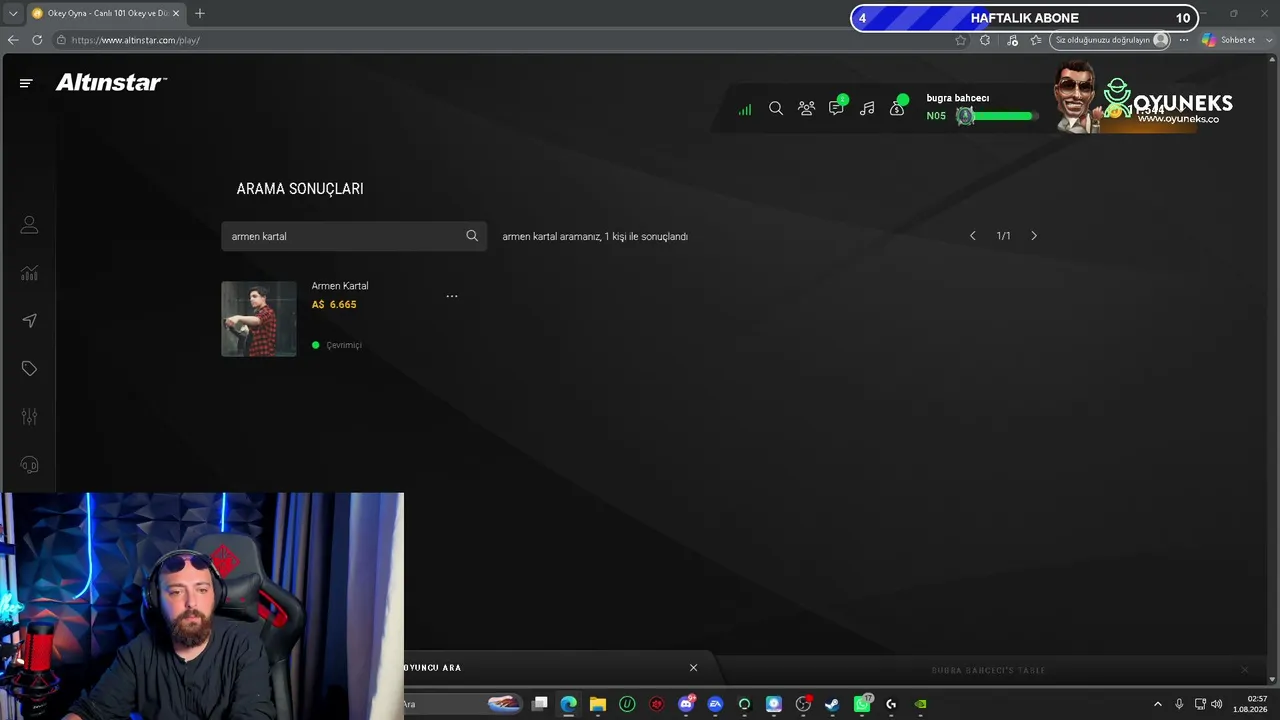Open the profile icon in left sidebar
This screenshot has height=720, width=1280.
[x=29, y=225]
